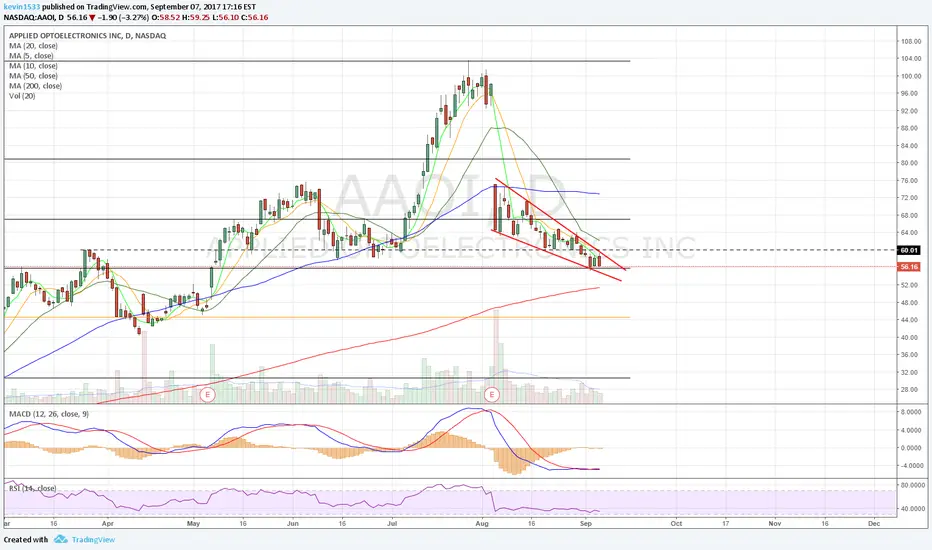Click the 40.0000 RSI axis label
This screenshot has width=932, height=550.
coord(912,509)
